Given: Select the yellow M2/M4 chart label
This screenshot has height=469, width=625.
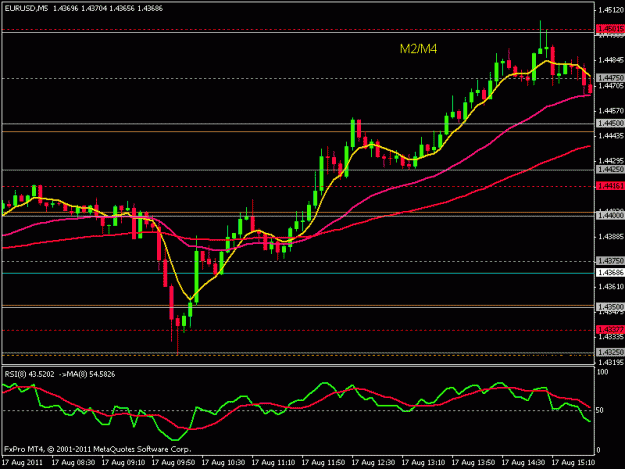Looking at the screenshot, I should pos(418,49).
